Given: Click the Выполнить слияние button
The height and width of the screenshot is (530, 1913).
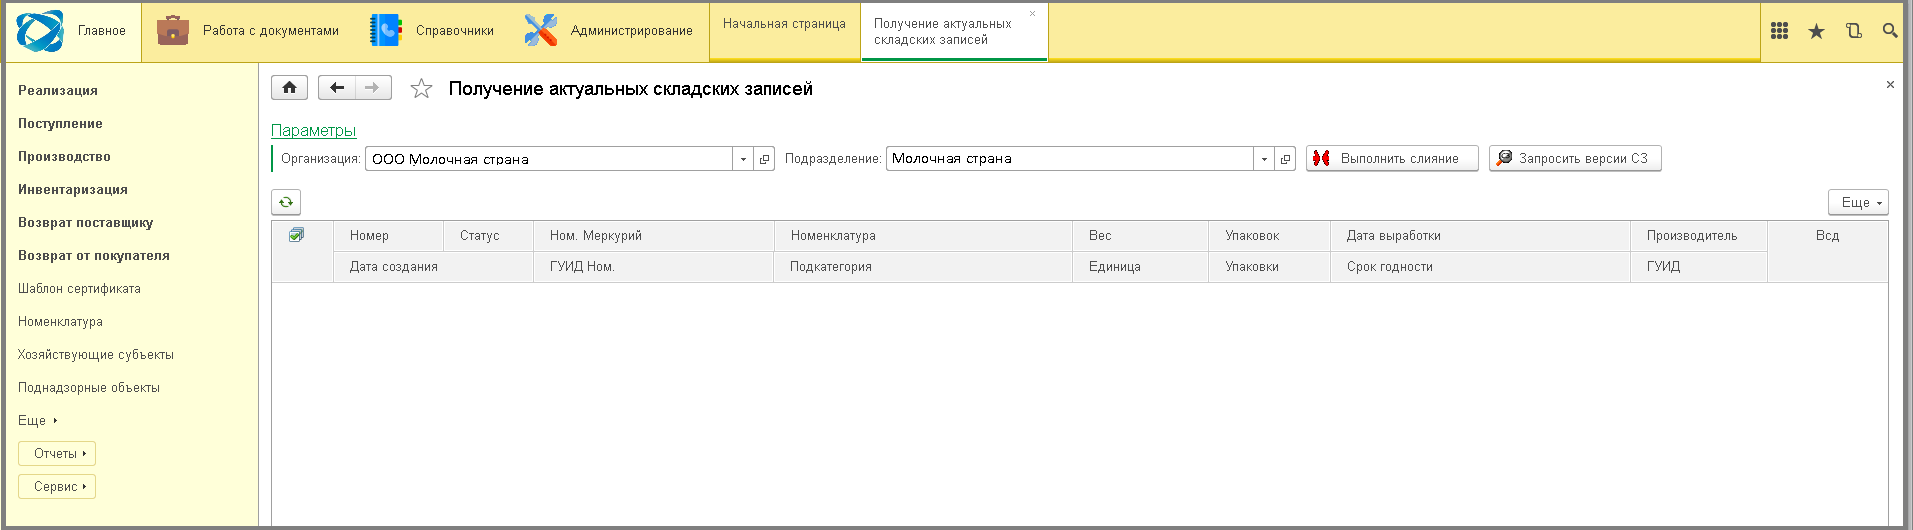Looking at the screenshot, I should 1391,159.
